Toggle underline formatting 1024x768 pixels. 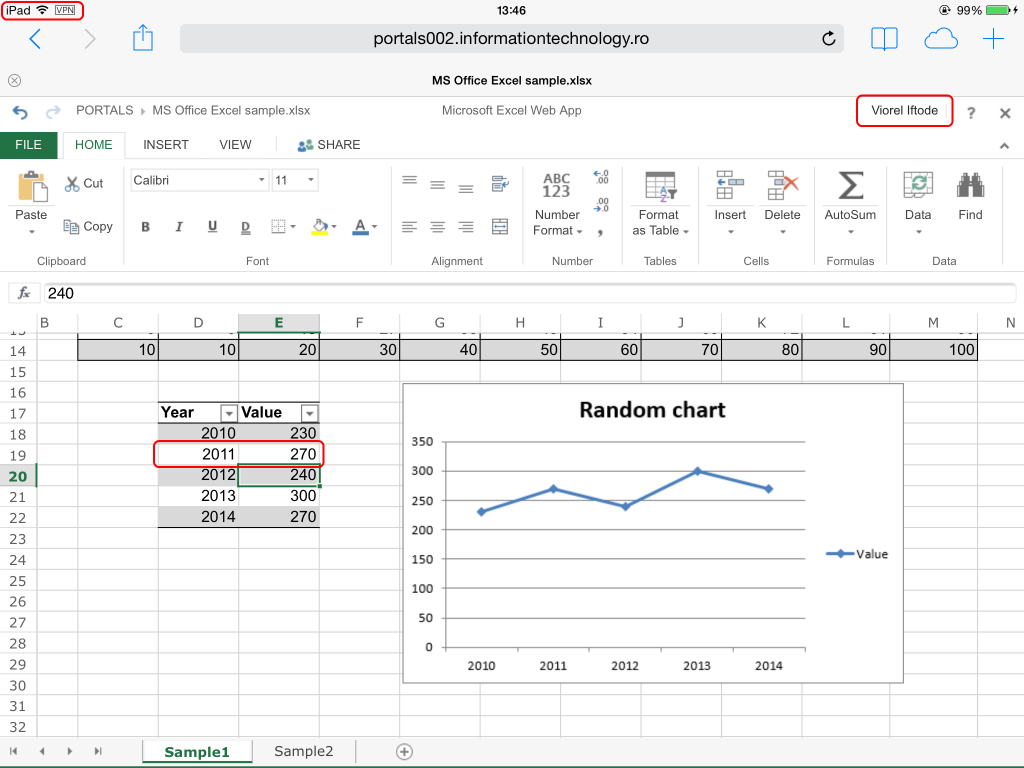click(212, 227)
